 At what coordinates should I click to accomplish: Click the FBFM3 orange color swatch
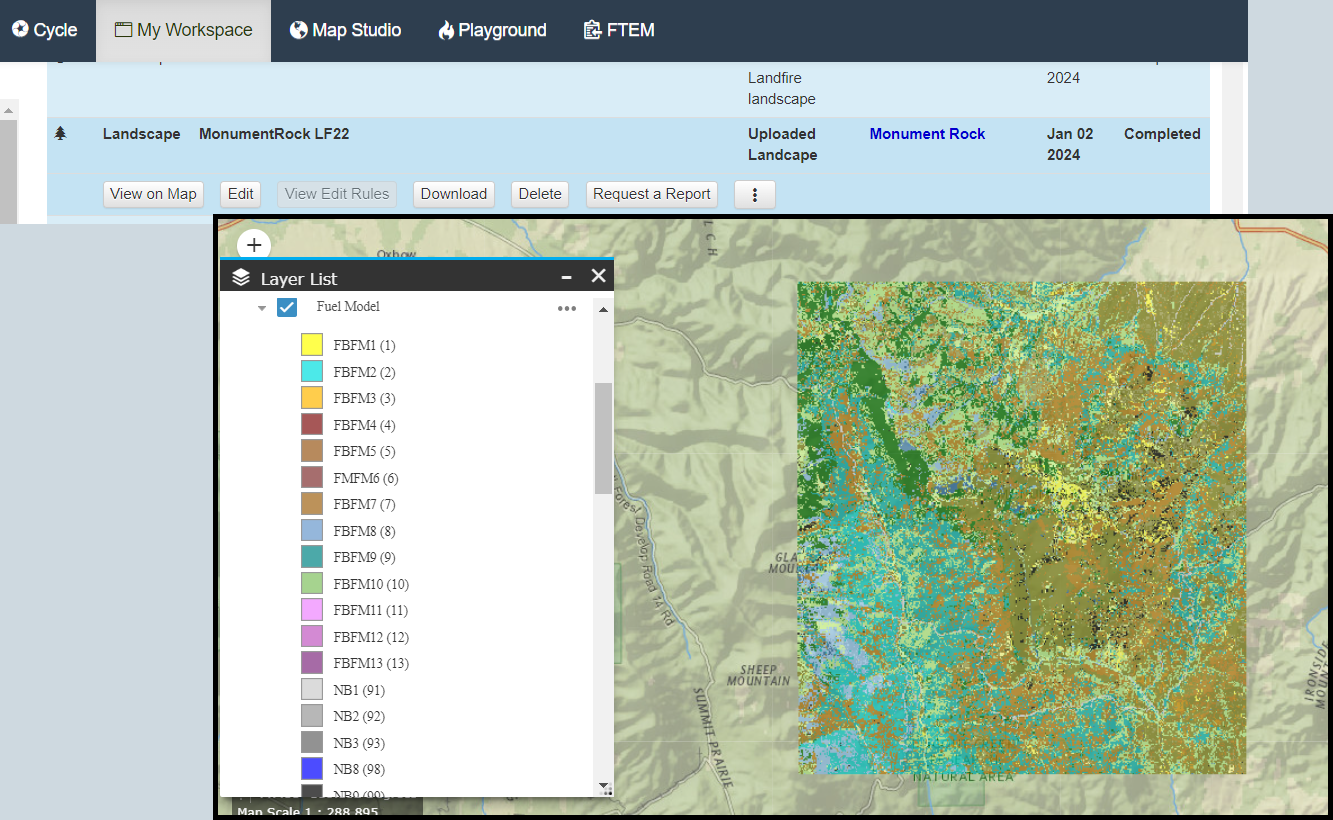[x=312, y=398]
